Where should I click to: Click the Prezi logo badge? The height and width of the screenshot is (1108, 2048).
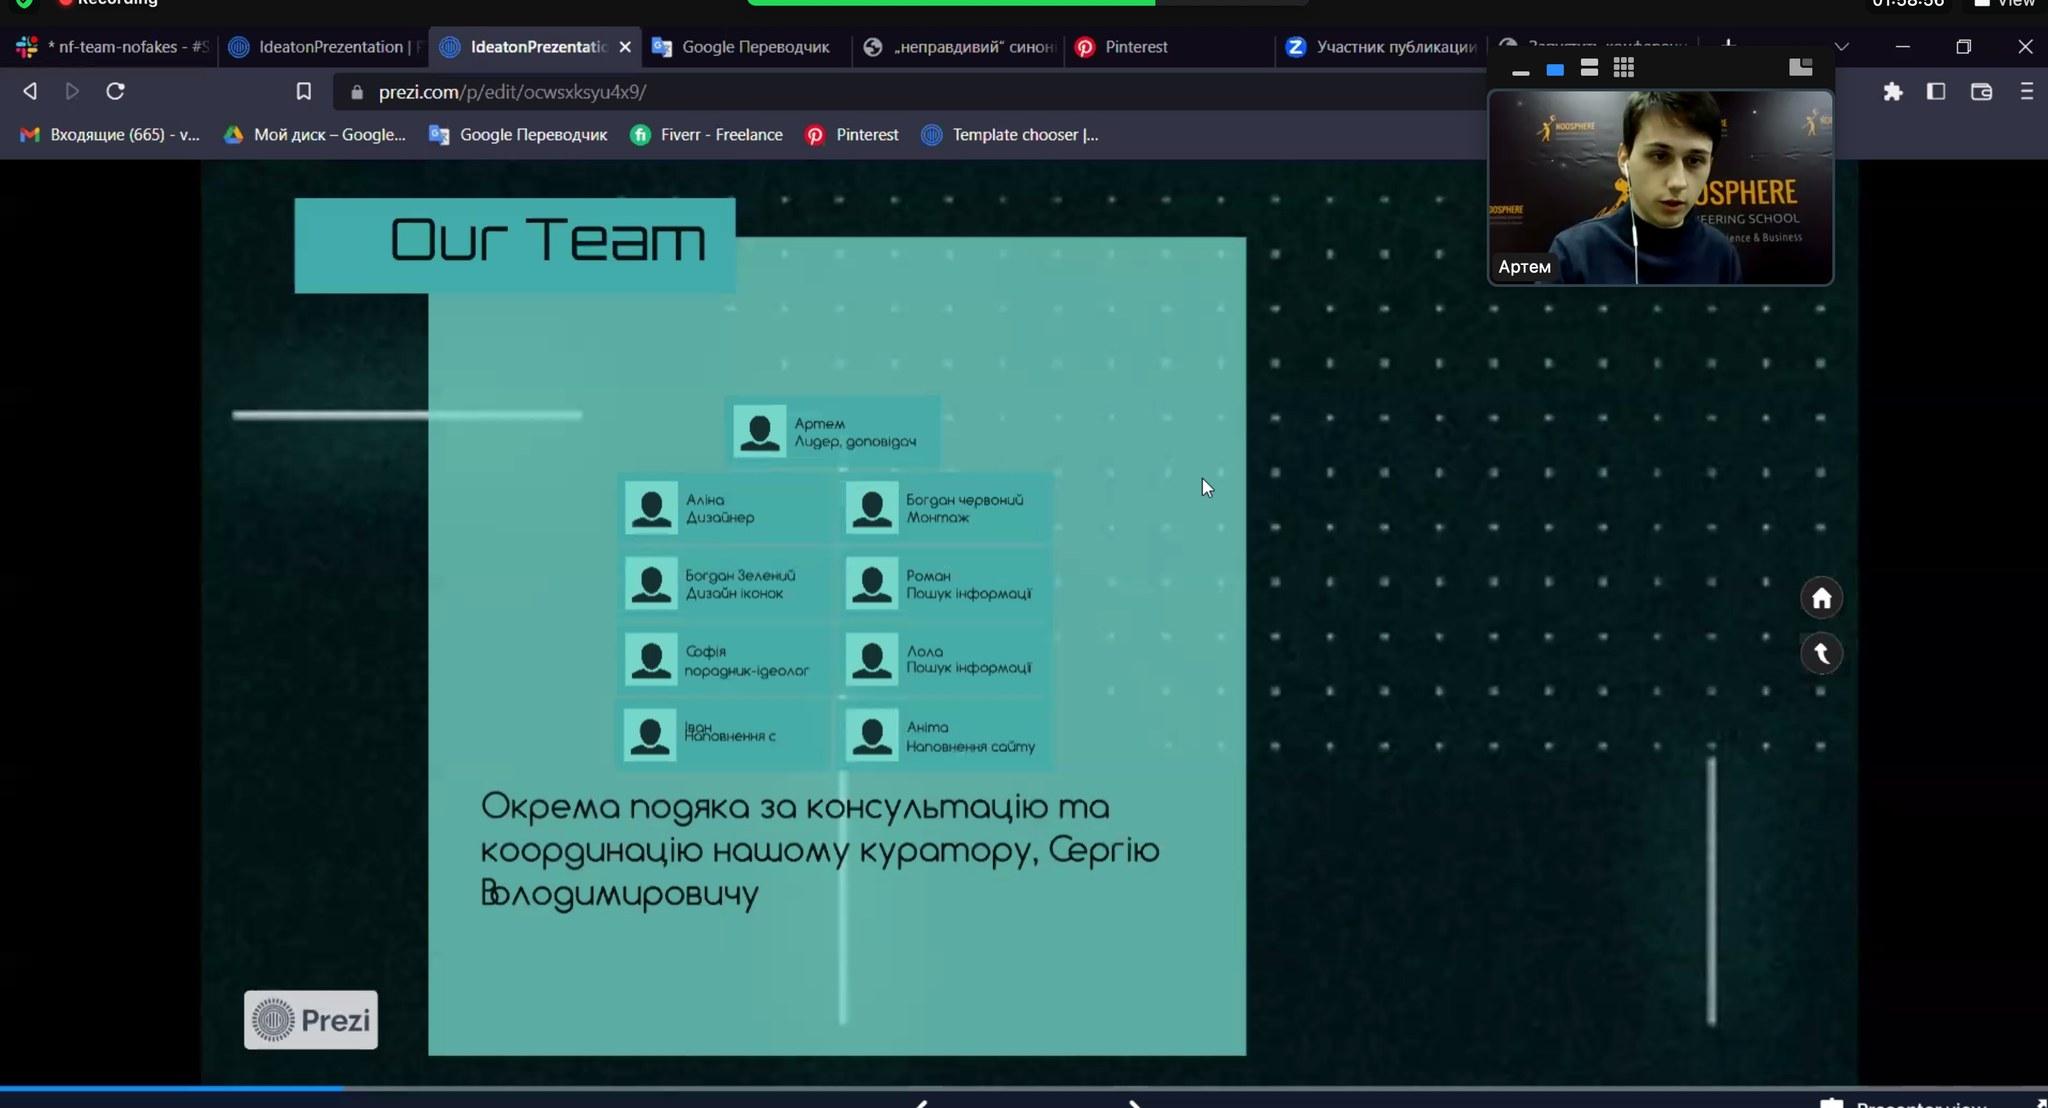pyautogui.click(x=311, y=1020)
